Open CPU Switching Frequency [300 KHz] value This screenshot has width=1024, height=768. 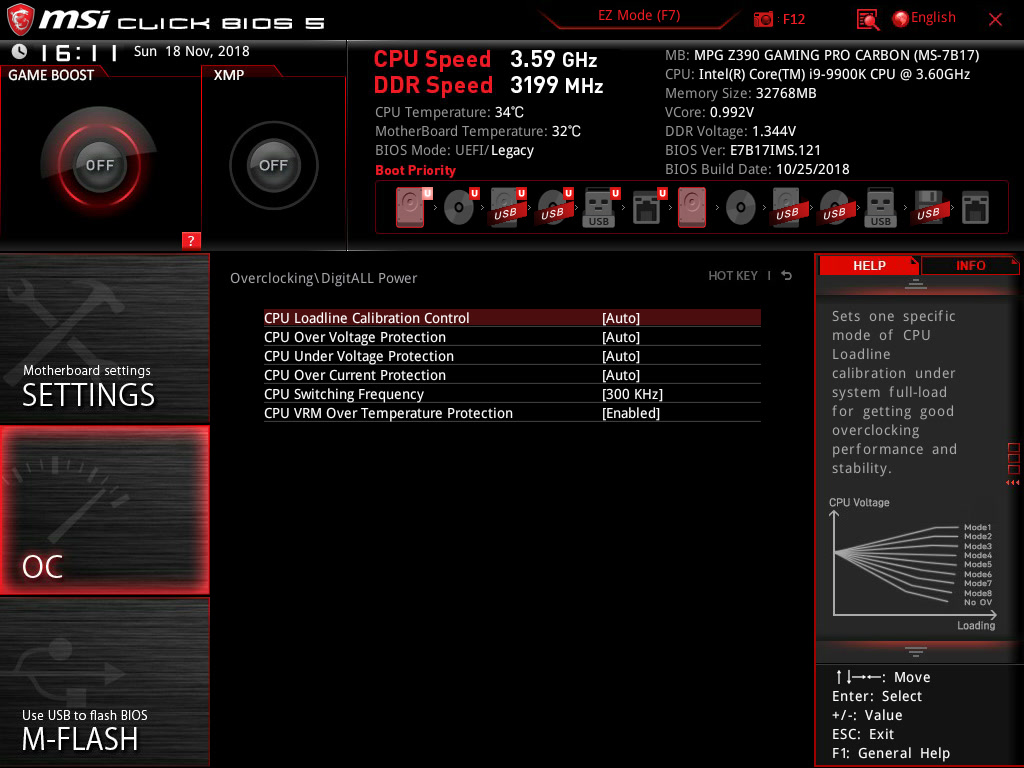tap(632, 394)
